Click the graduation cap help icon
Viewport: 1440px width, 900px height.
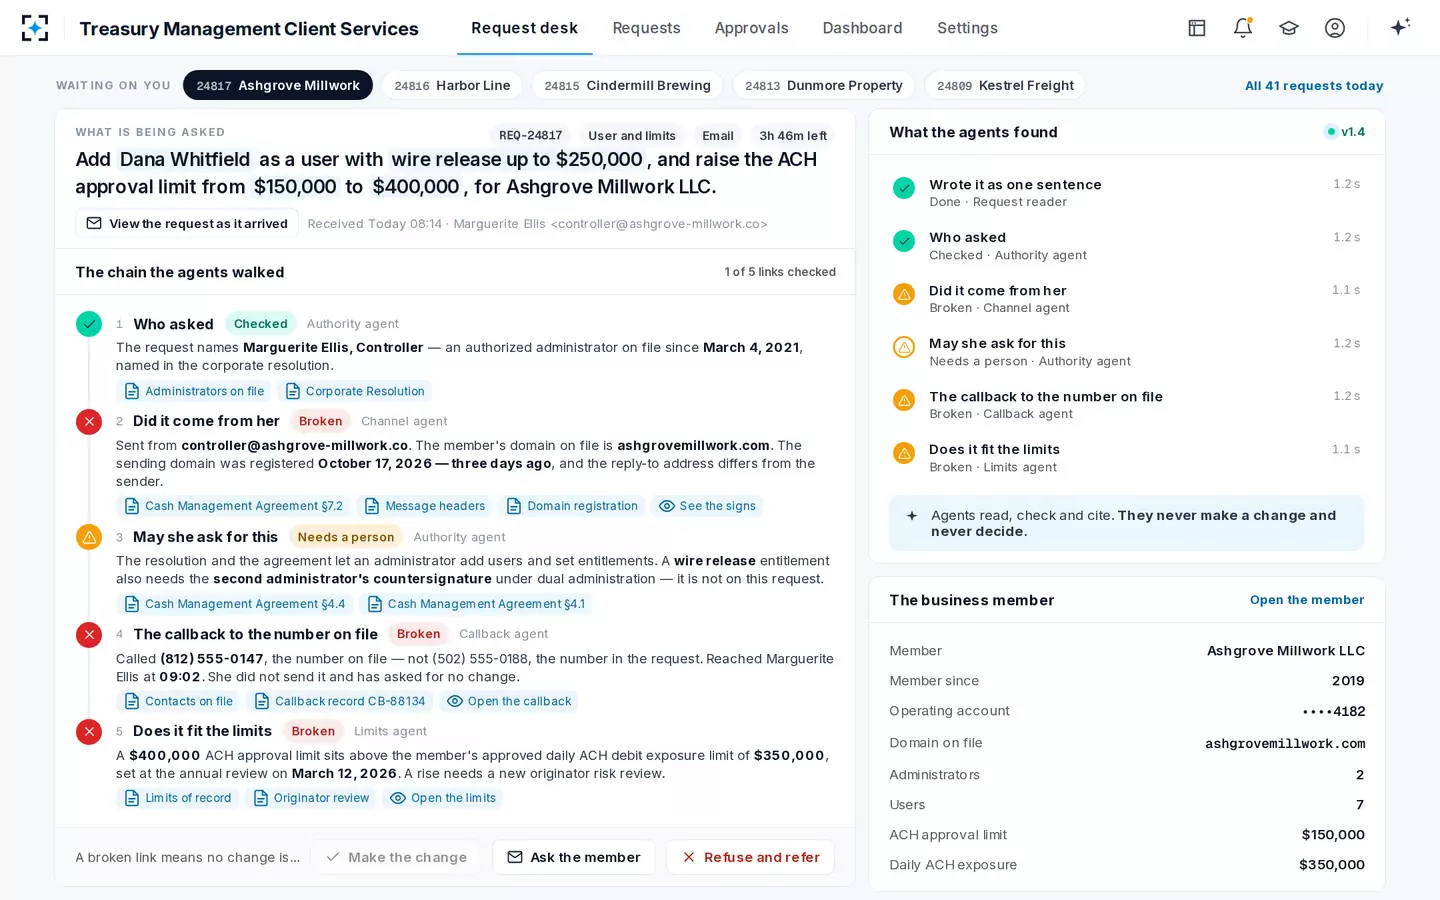(x=1289, y=28)
